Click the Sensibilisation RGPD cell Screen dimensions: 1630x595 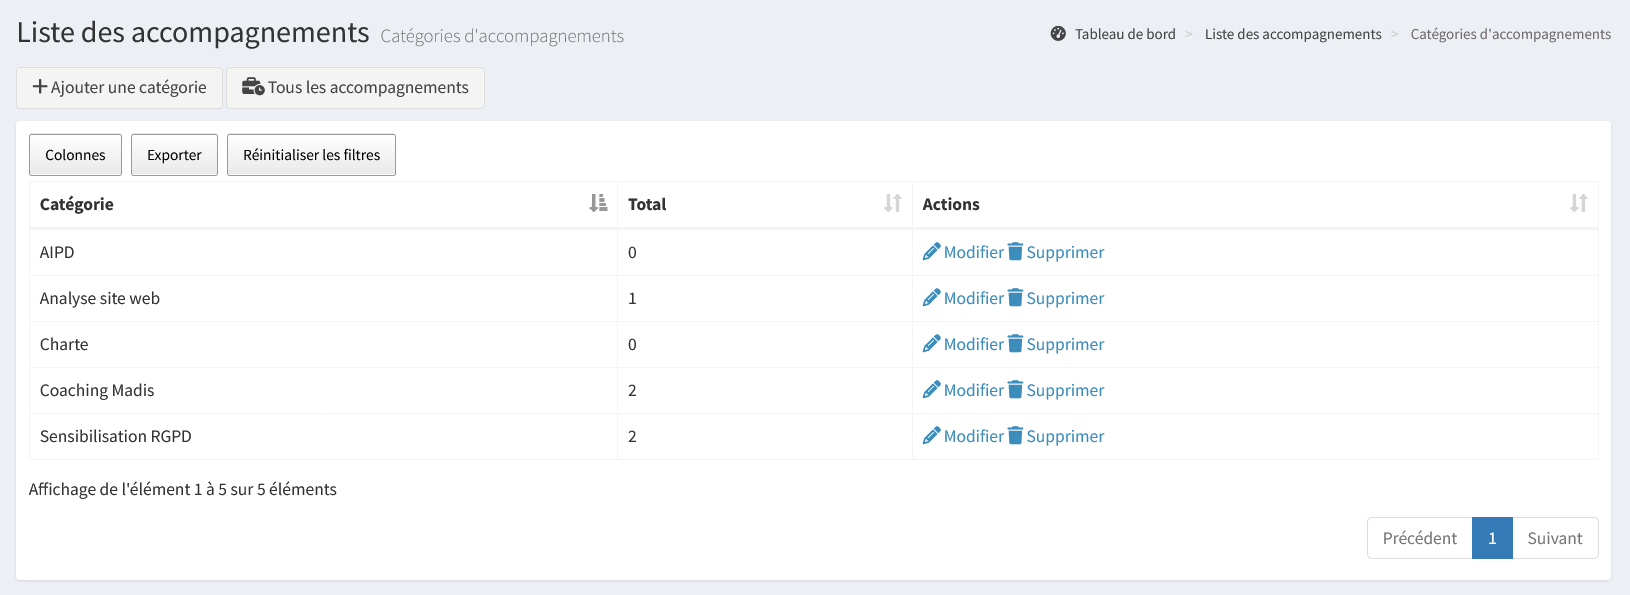323,436
